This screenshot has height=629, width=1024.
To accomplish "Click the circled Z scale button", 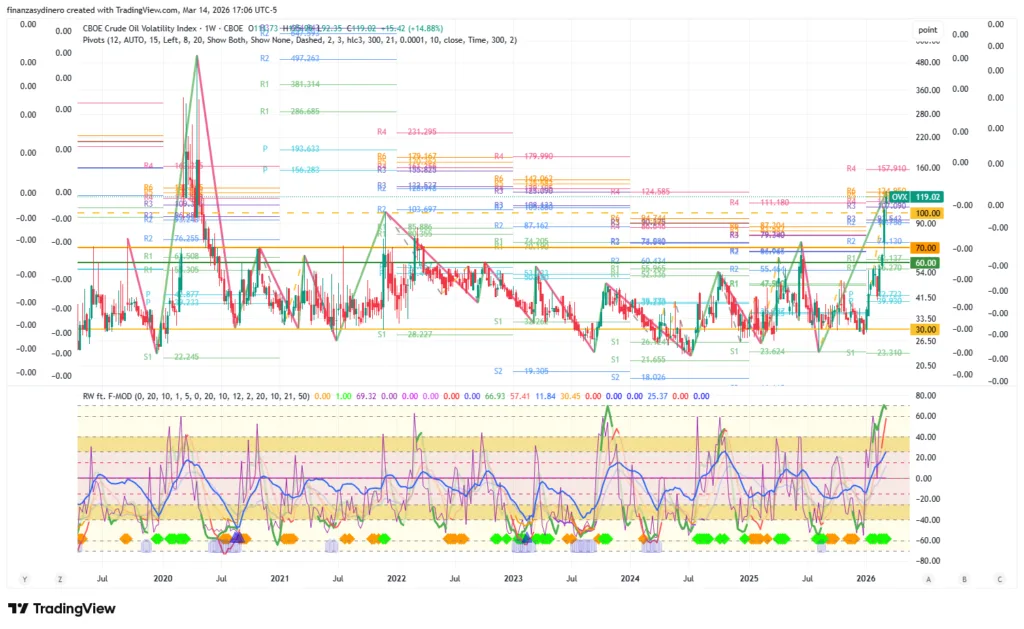I will coord(60,579).
